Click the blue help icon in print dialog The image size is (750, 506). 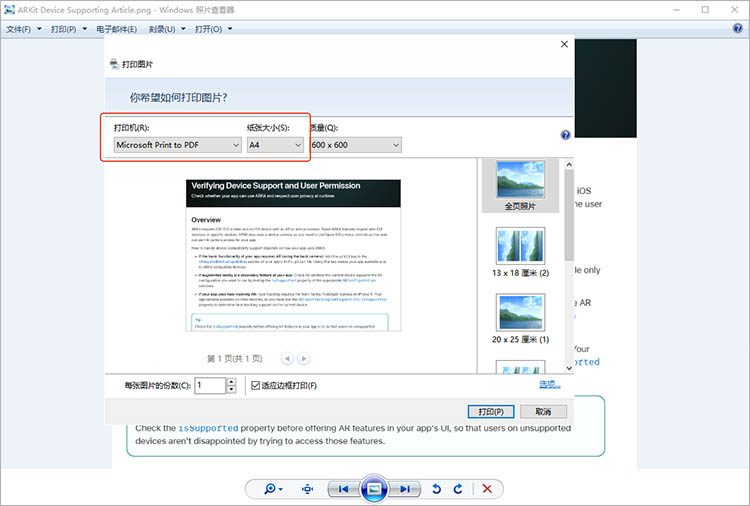[x=565, y=135]
